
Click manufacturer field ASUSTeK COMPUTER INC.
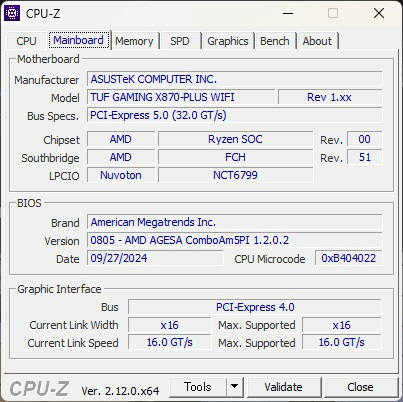pyautogui.click(x=234, y=79)
